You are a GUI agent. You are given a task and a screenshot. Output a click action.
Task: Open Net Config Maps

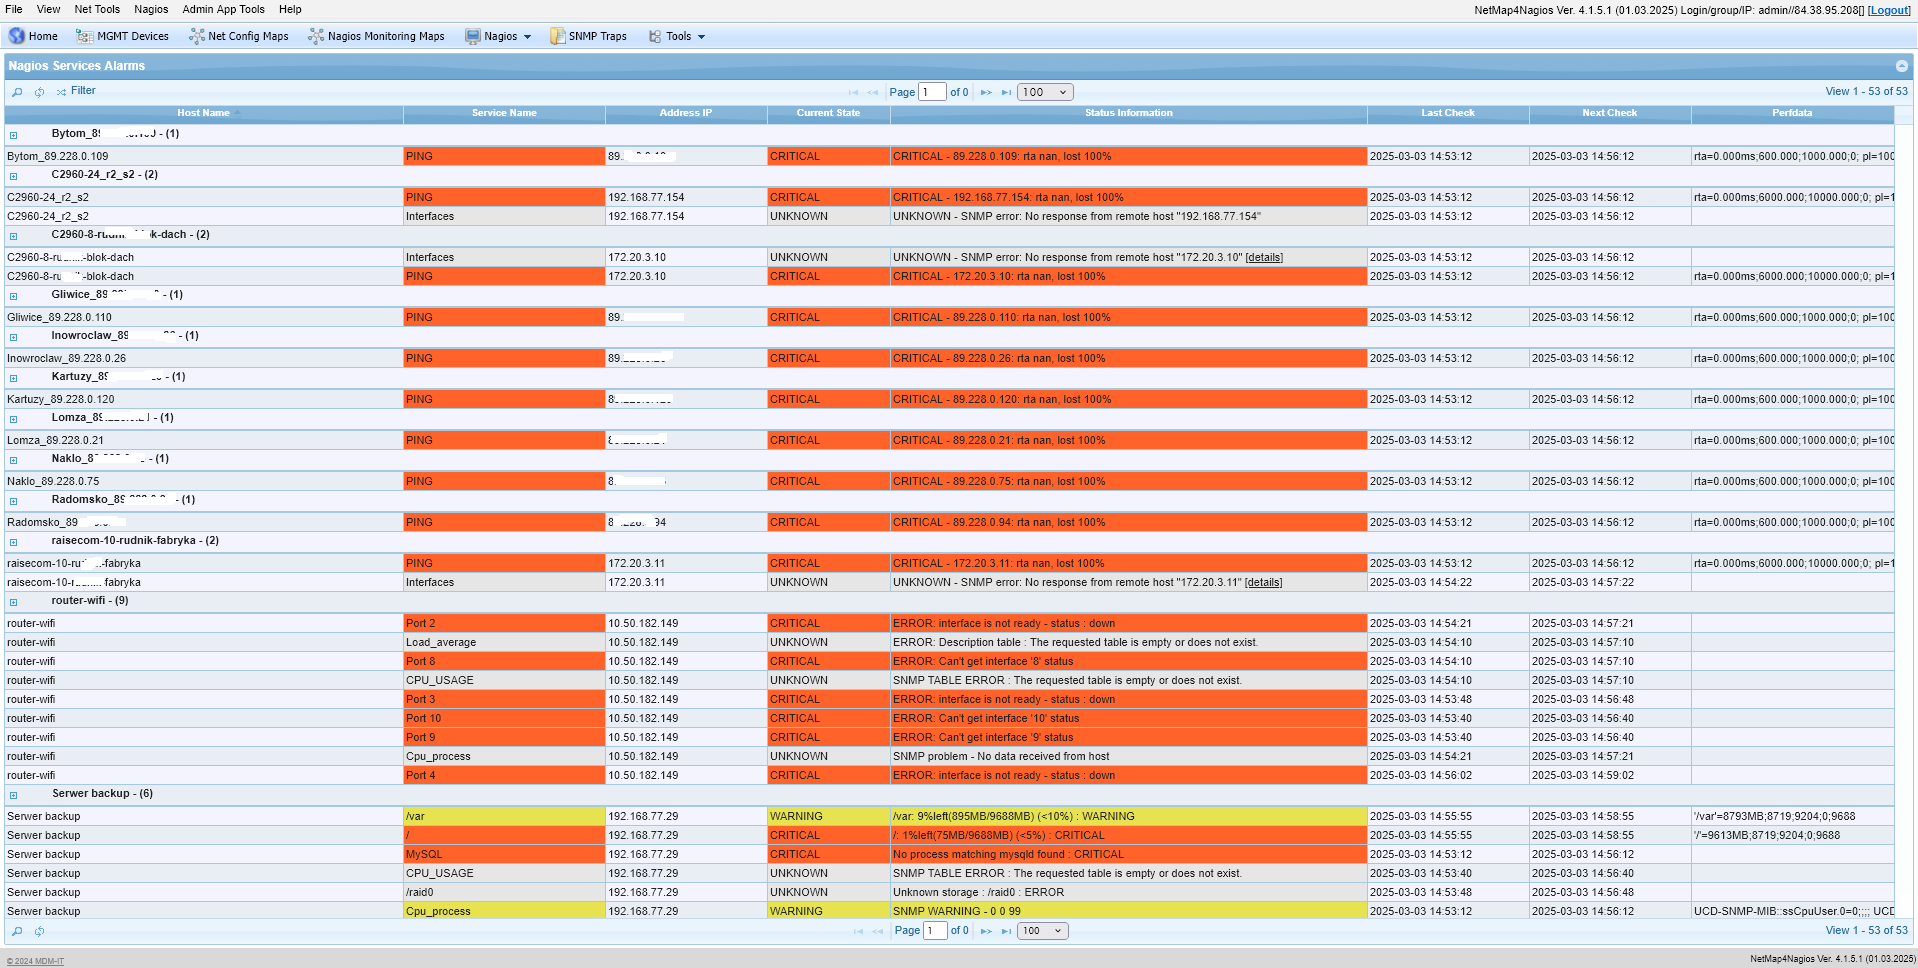click(238, 36)
